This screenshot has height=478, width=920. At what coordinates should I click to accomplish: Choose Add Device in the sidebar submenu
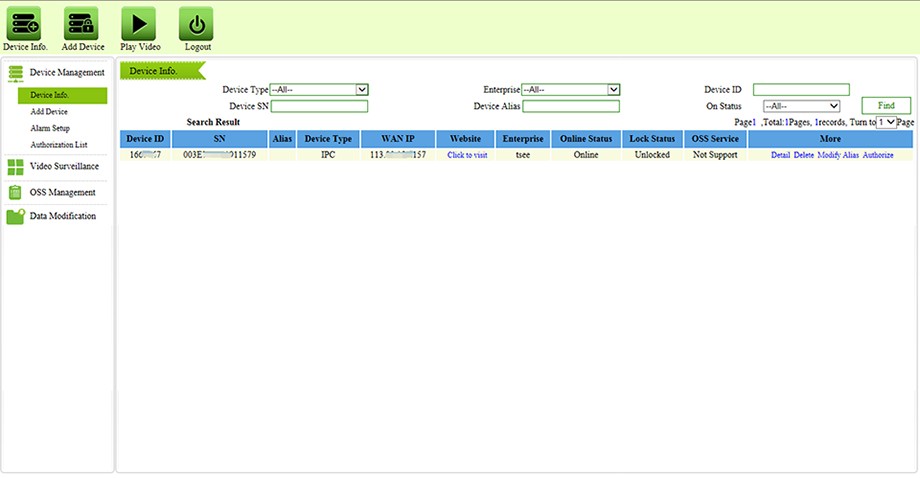coord(49,111)
